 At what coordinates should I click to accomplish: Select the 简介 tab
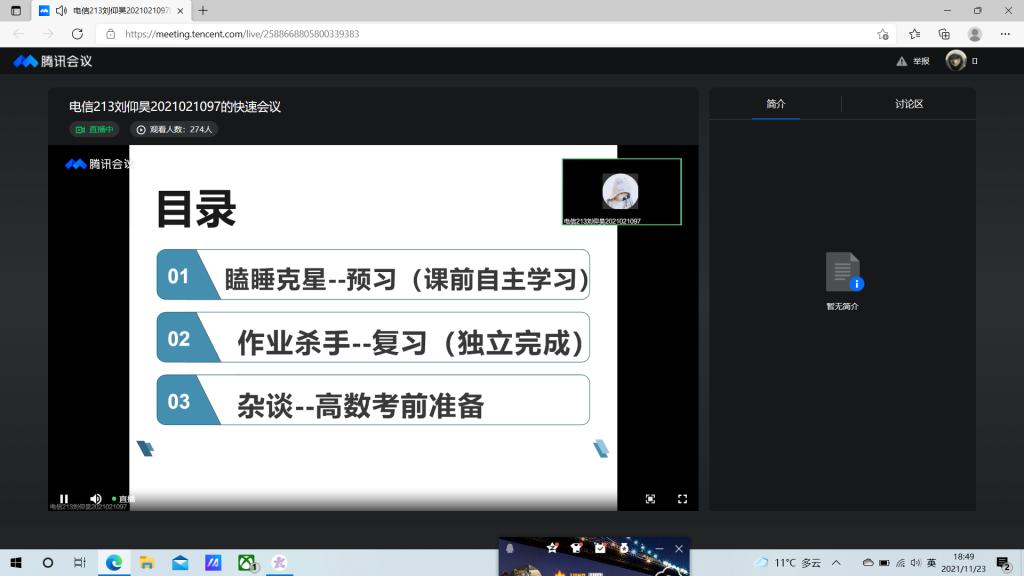776,104
